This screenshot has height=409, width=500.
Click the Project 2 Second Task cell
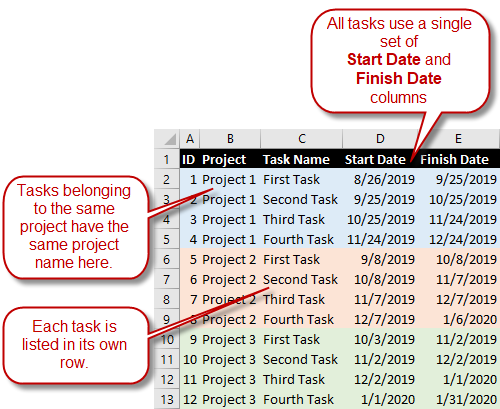[302, 279]
